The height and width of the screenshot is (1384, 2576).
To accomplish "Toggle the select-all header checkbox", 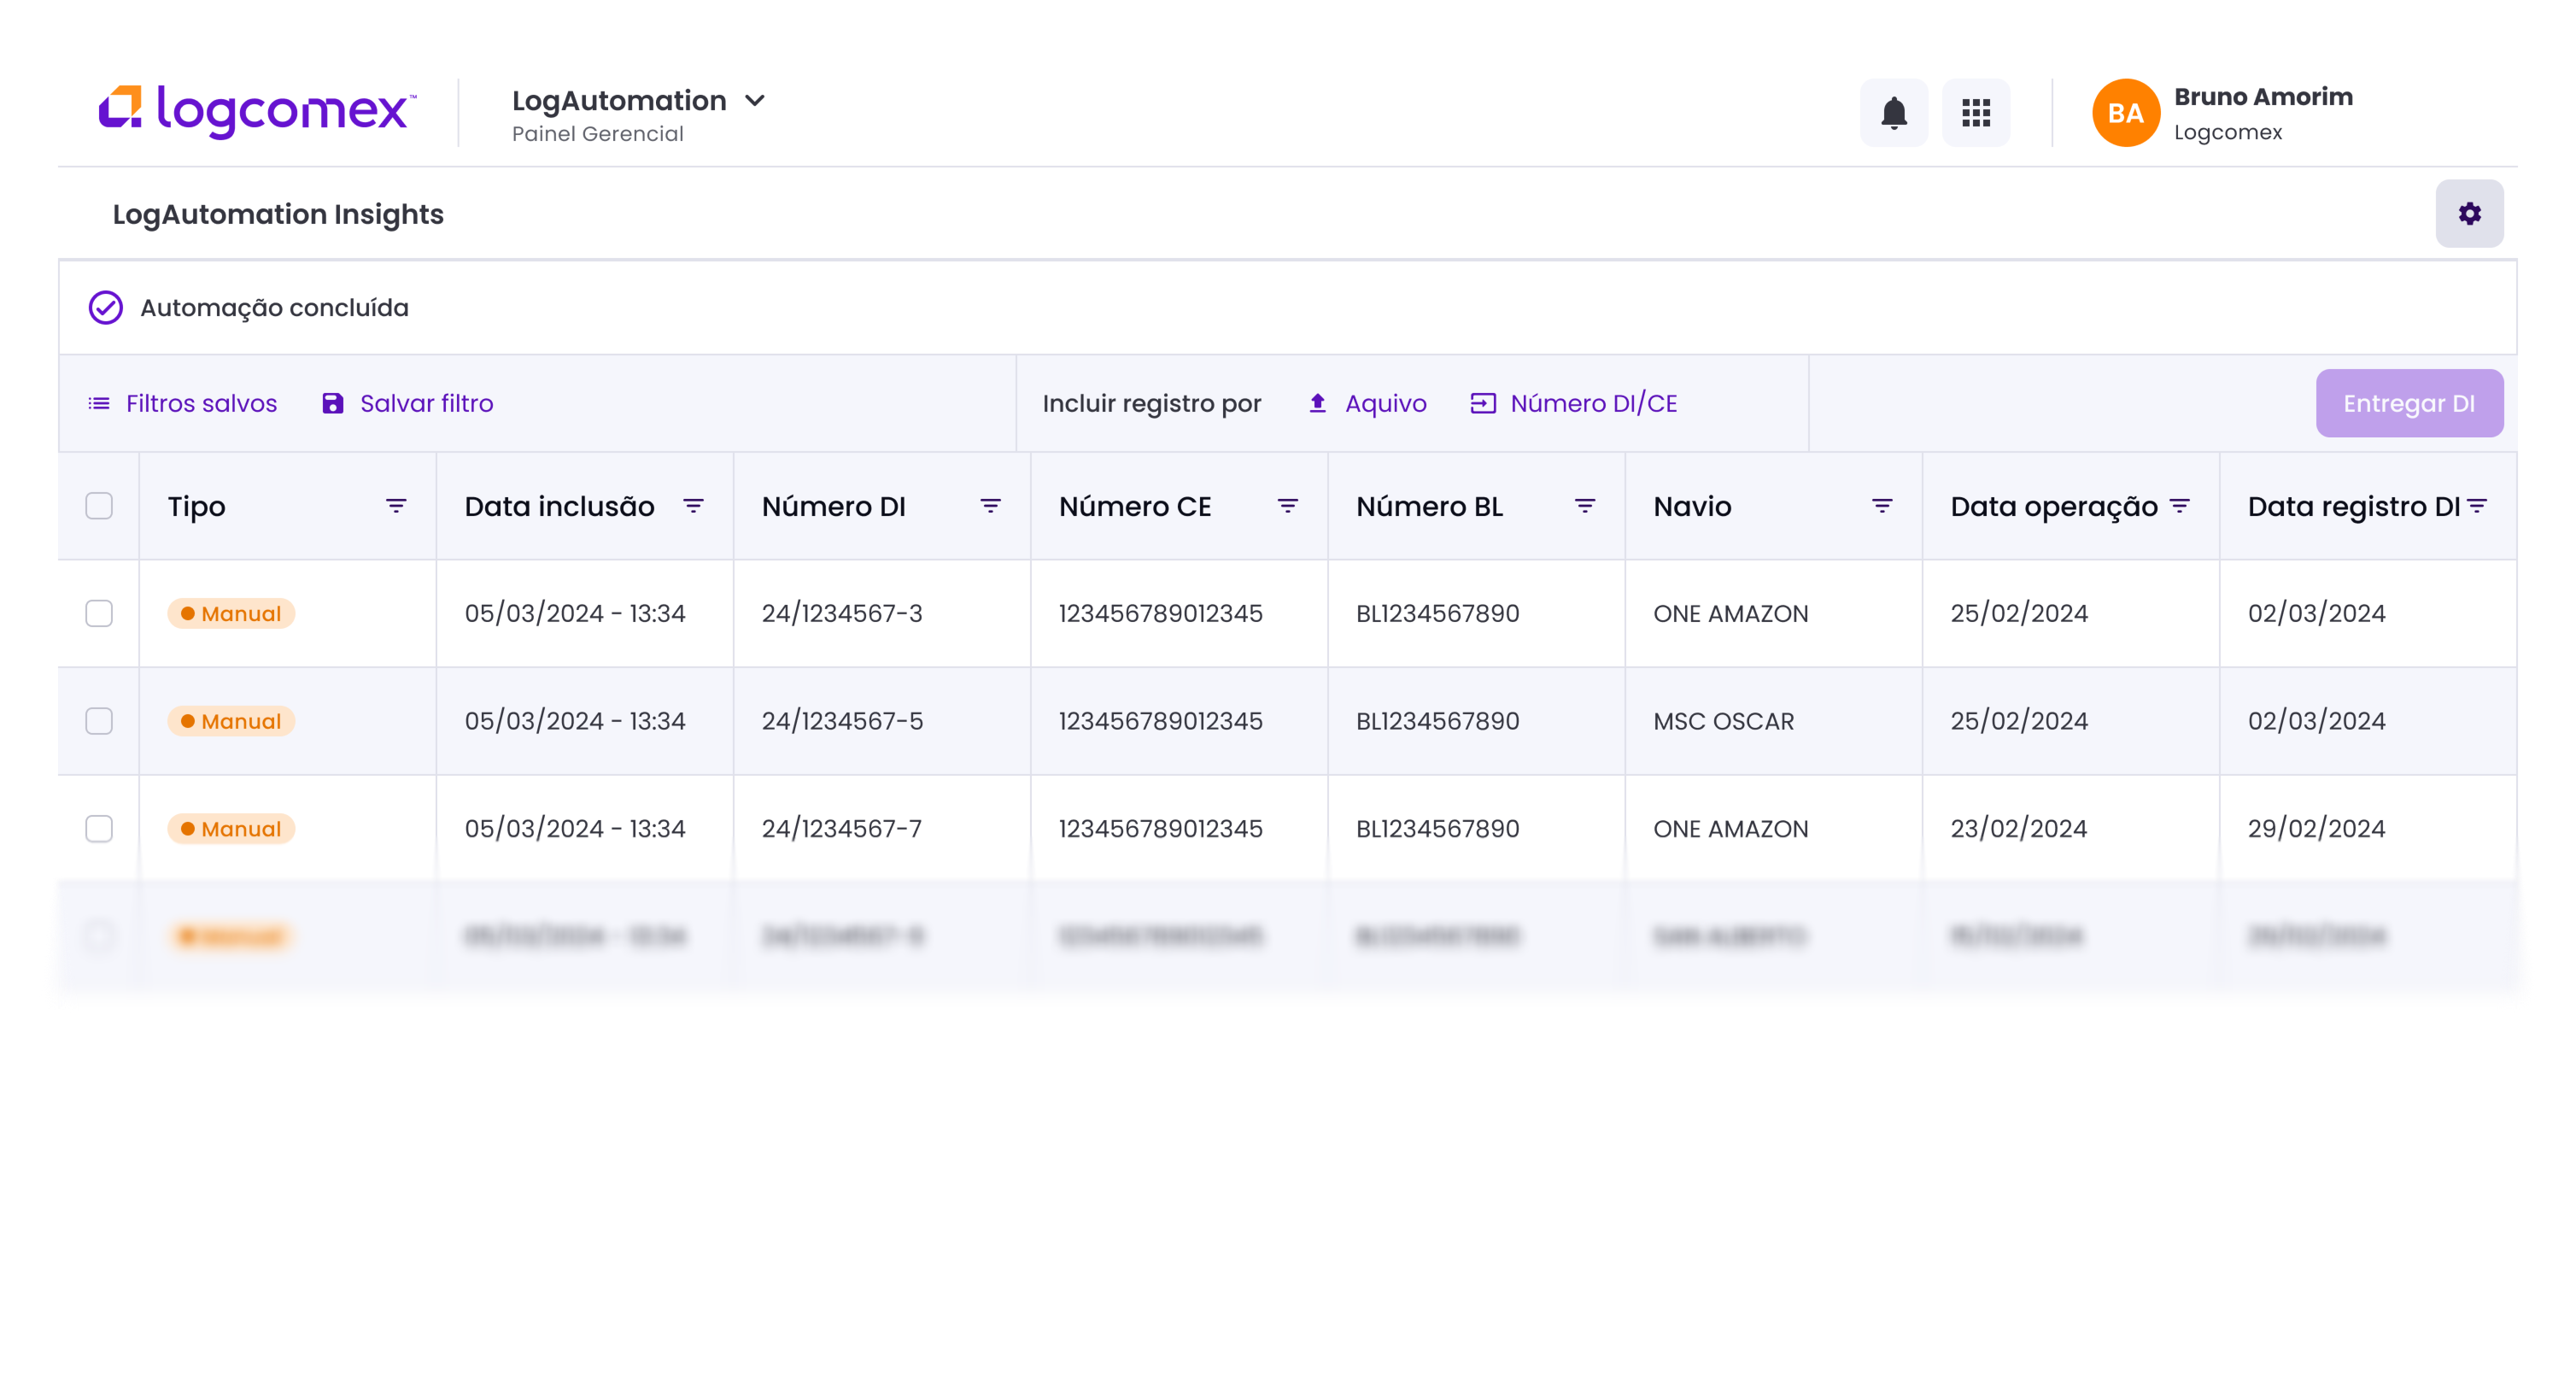I will (x=99, y=506).
